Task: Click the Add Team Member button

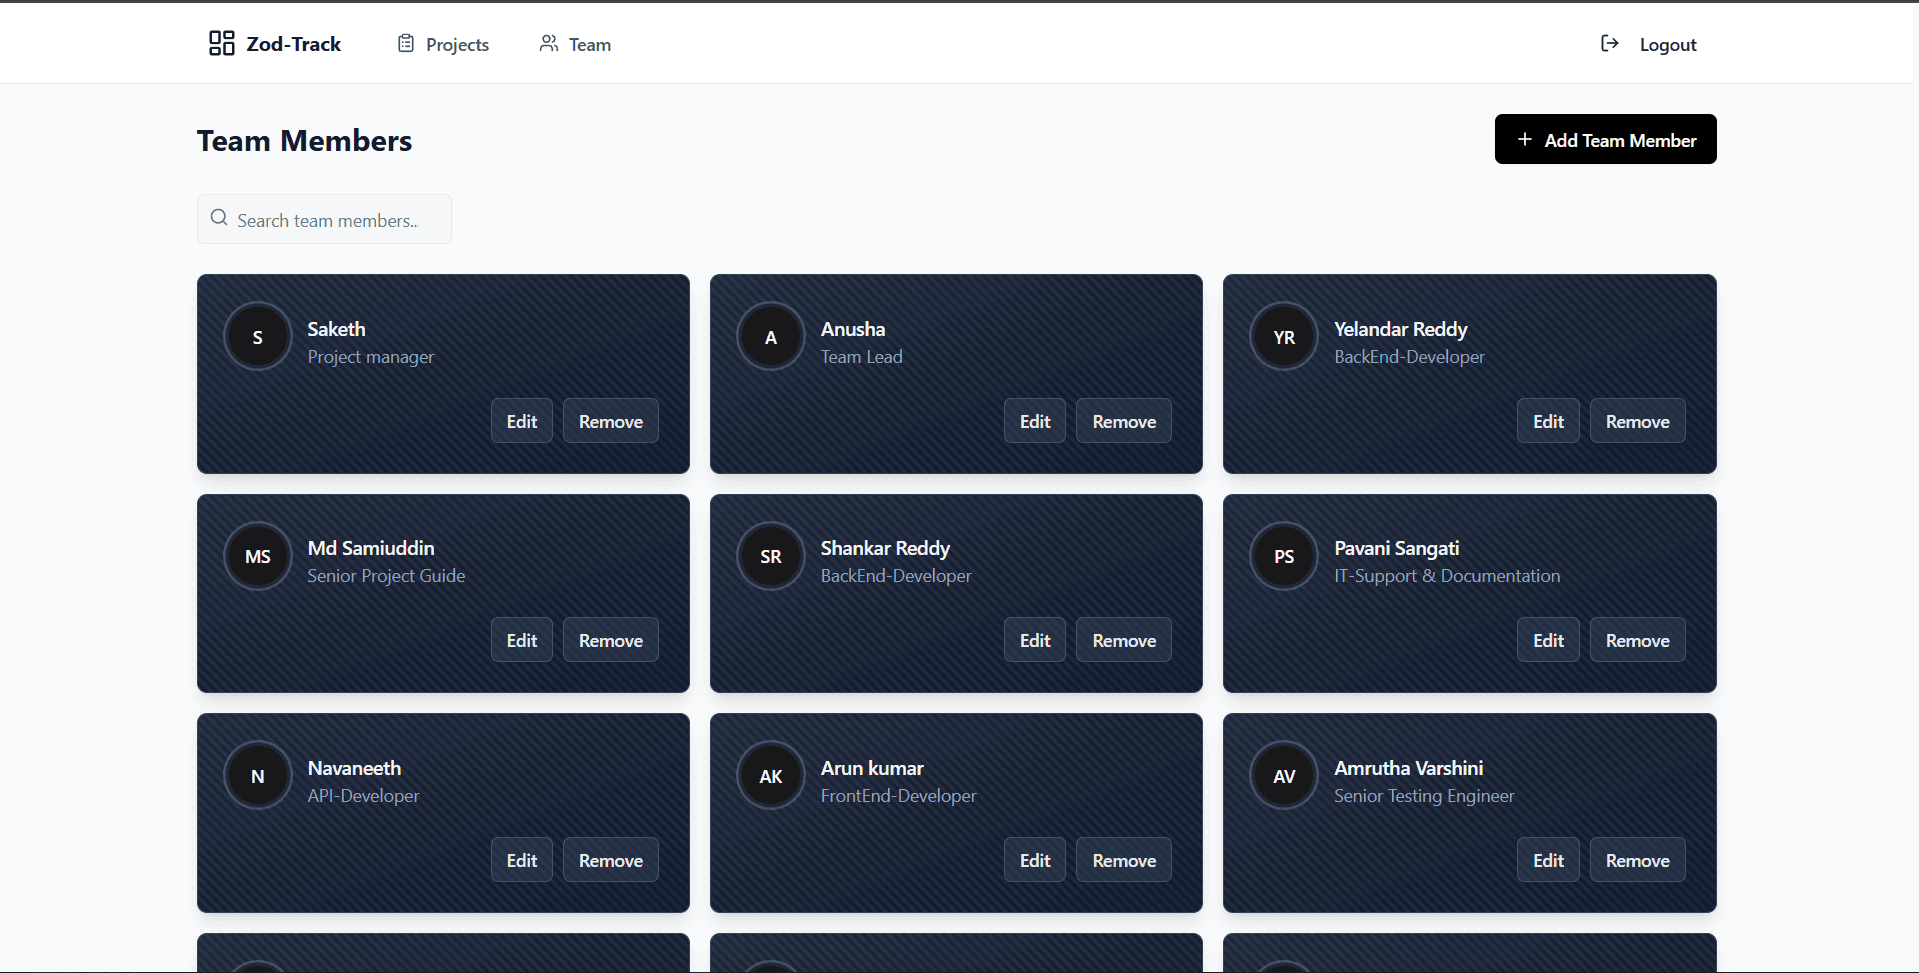Action: pyautogui.click(x=1605, y=139)
